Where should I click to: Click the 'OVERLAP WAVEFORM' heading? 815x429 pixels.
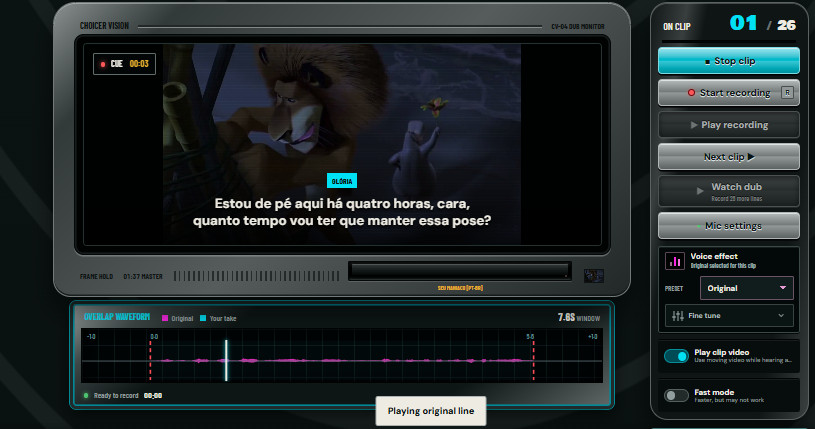click(116, 317)
